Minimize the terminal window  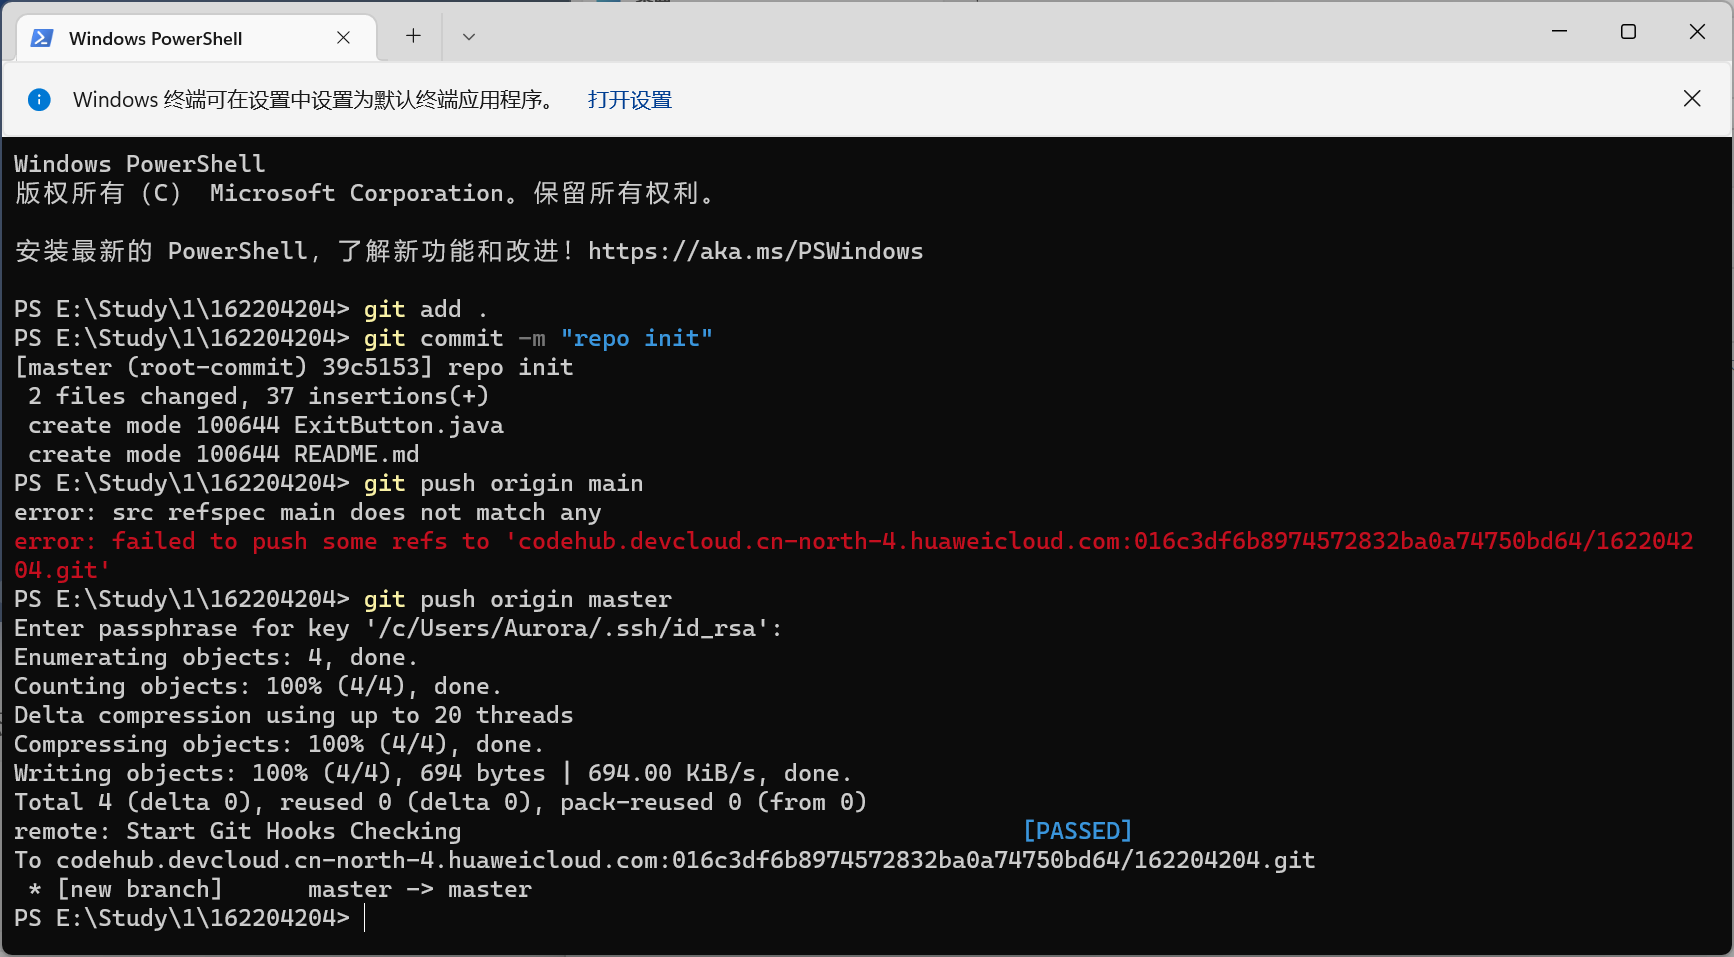pos(1559,32)
